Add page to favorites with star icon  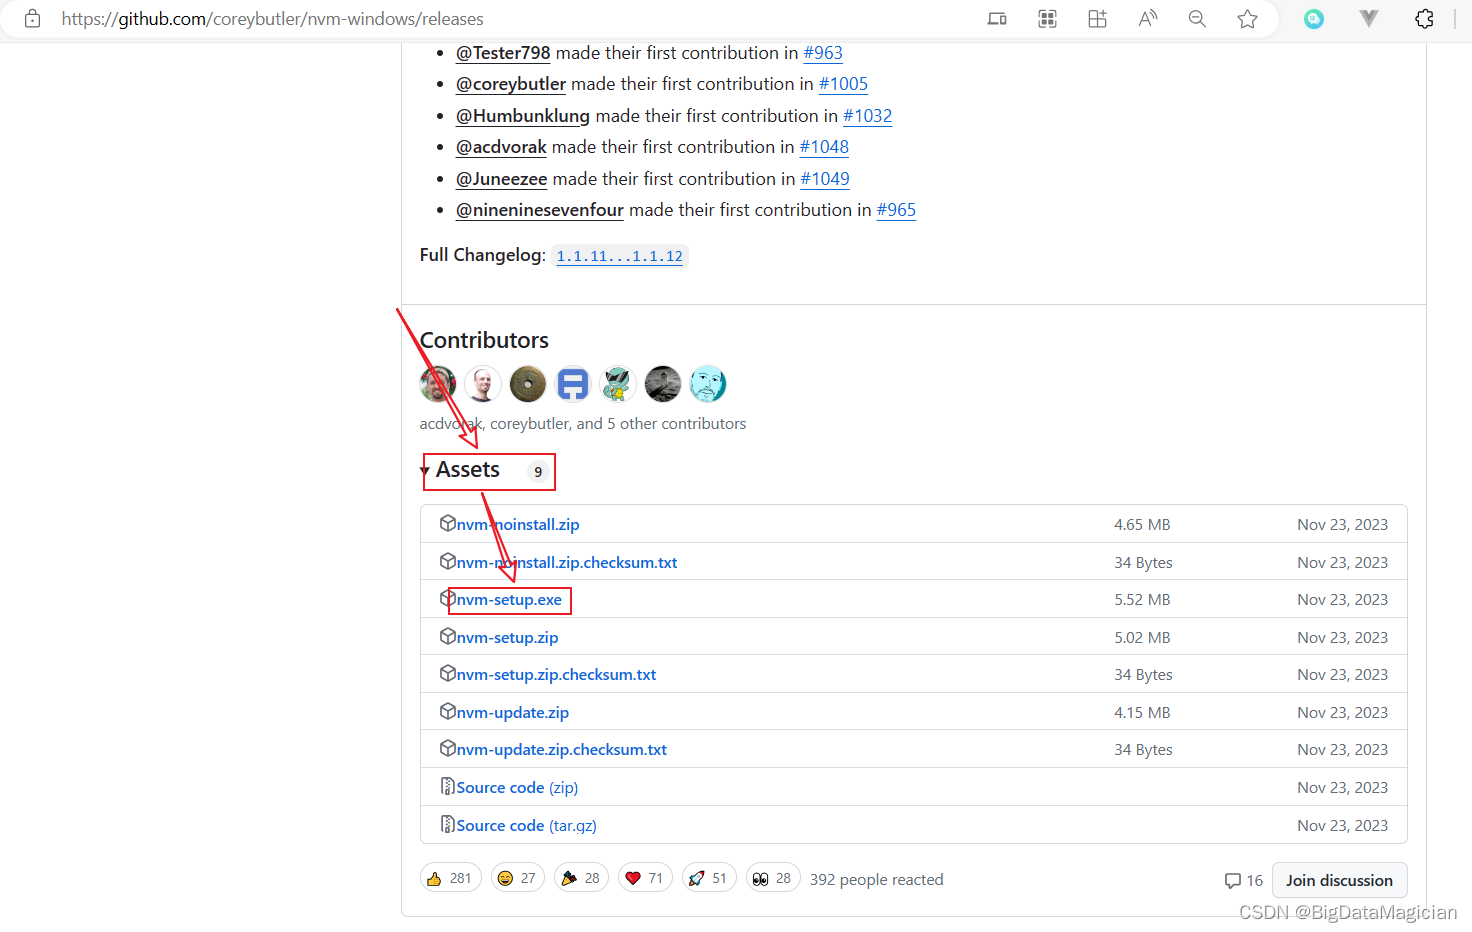tap(1247, 19)
